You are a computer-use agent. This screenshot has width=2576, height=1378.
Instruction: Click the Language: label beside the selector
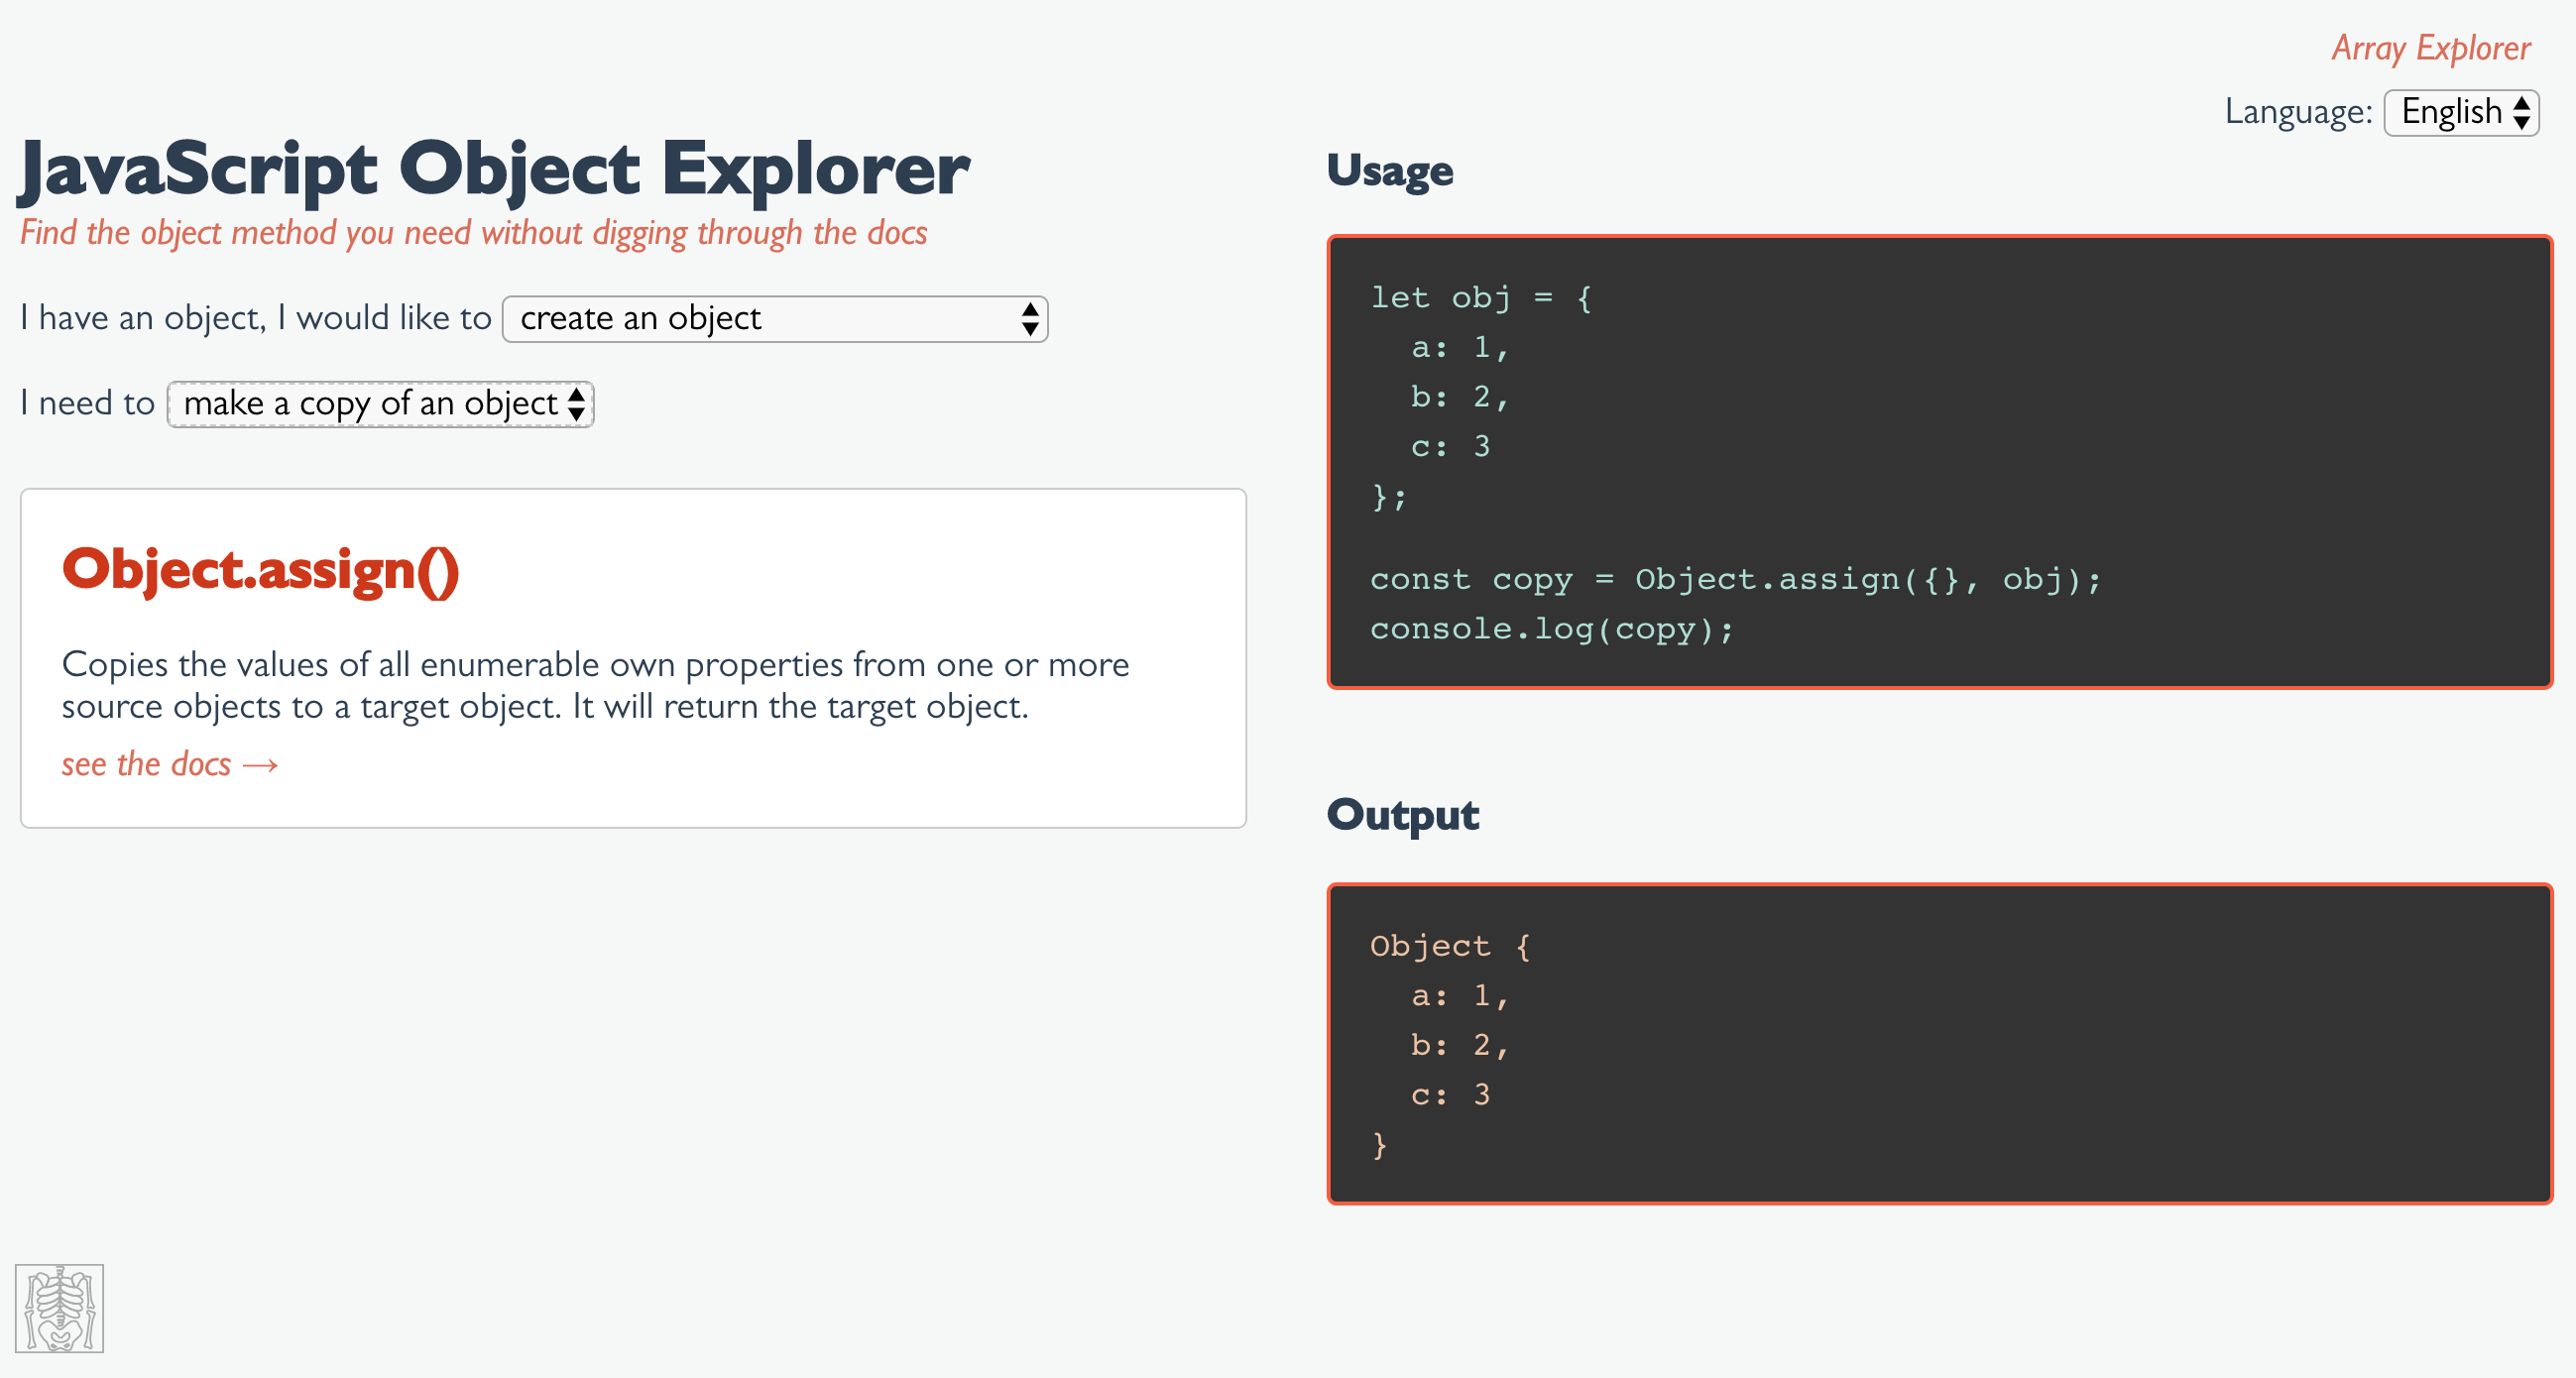click(x=2299, y=112)
